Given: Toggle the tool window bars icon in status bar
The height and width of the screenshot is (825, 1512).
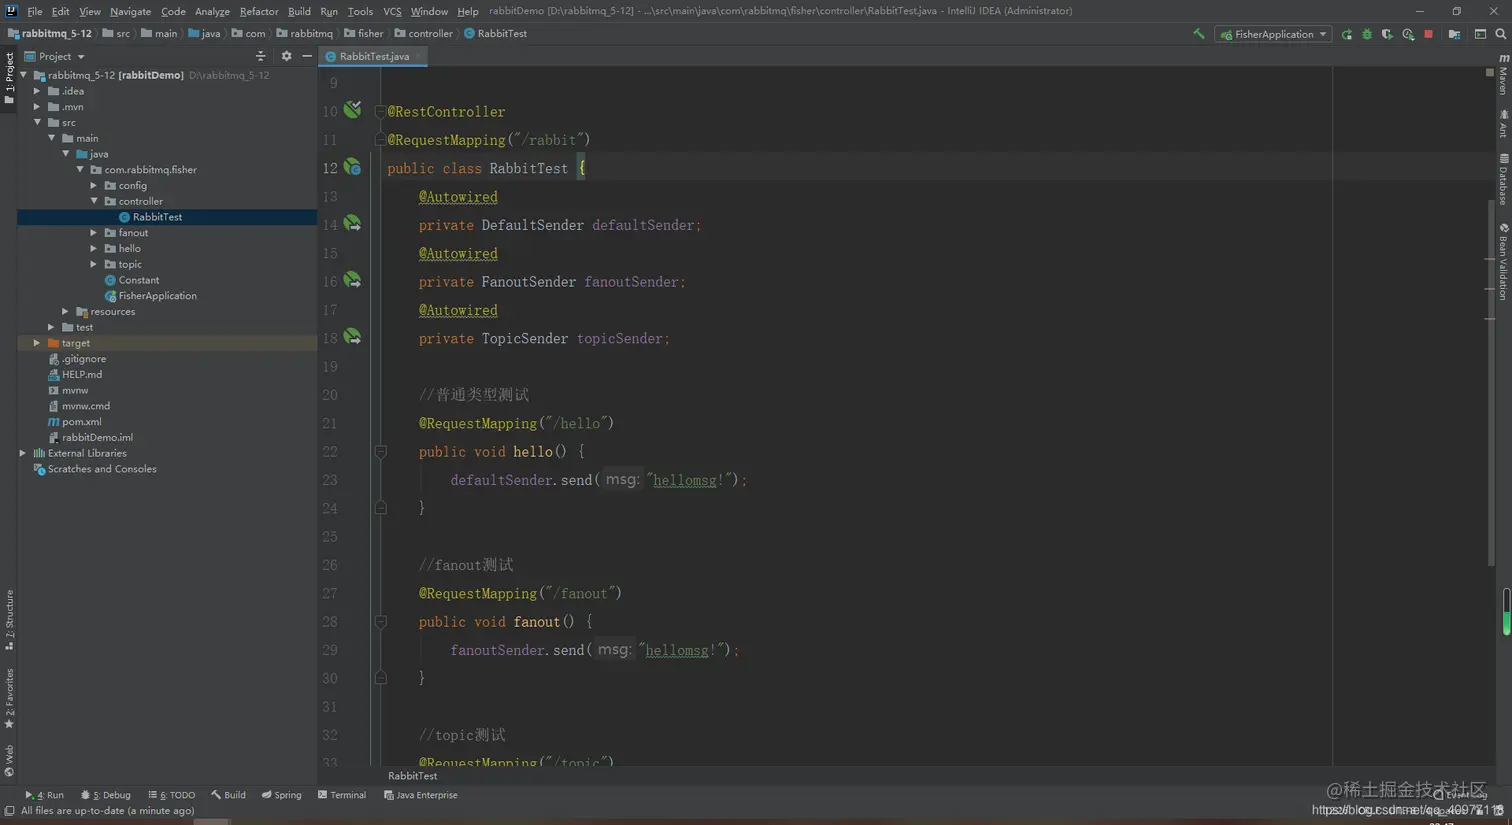Looking at the screenshot, I should click(x=9, y=811).
